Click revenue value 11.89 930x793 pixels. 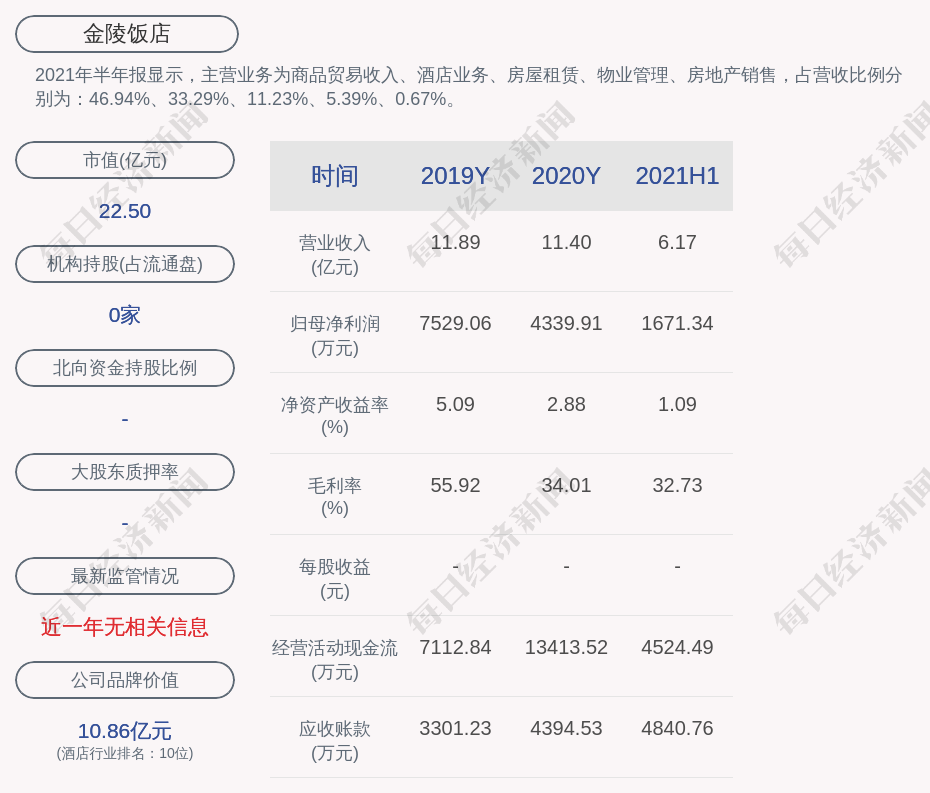pyautogui.click(x=456, y=243)
